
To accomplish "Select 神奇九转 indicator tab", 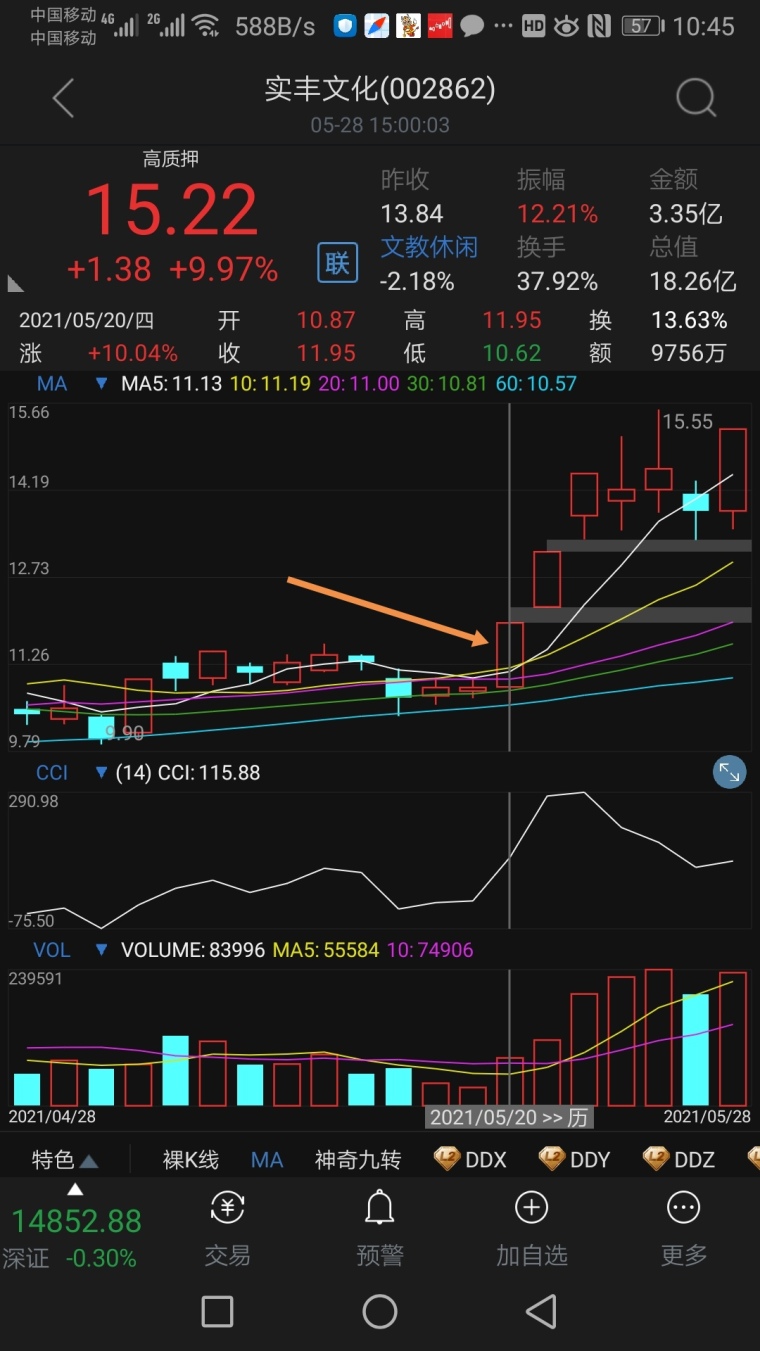I will coord(358,1160).
